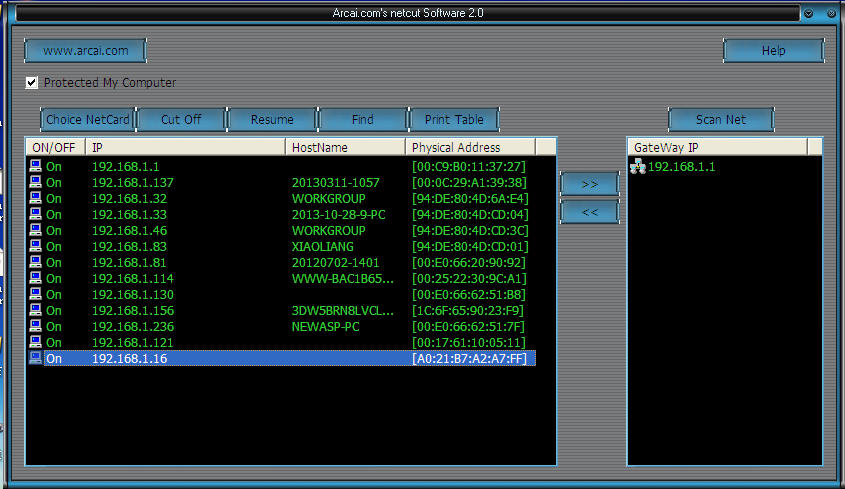Viewport: 845px width, 489px height.
Task: Open the www.arcai.com link button
Action: 85,51
